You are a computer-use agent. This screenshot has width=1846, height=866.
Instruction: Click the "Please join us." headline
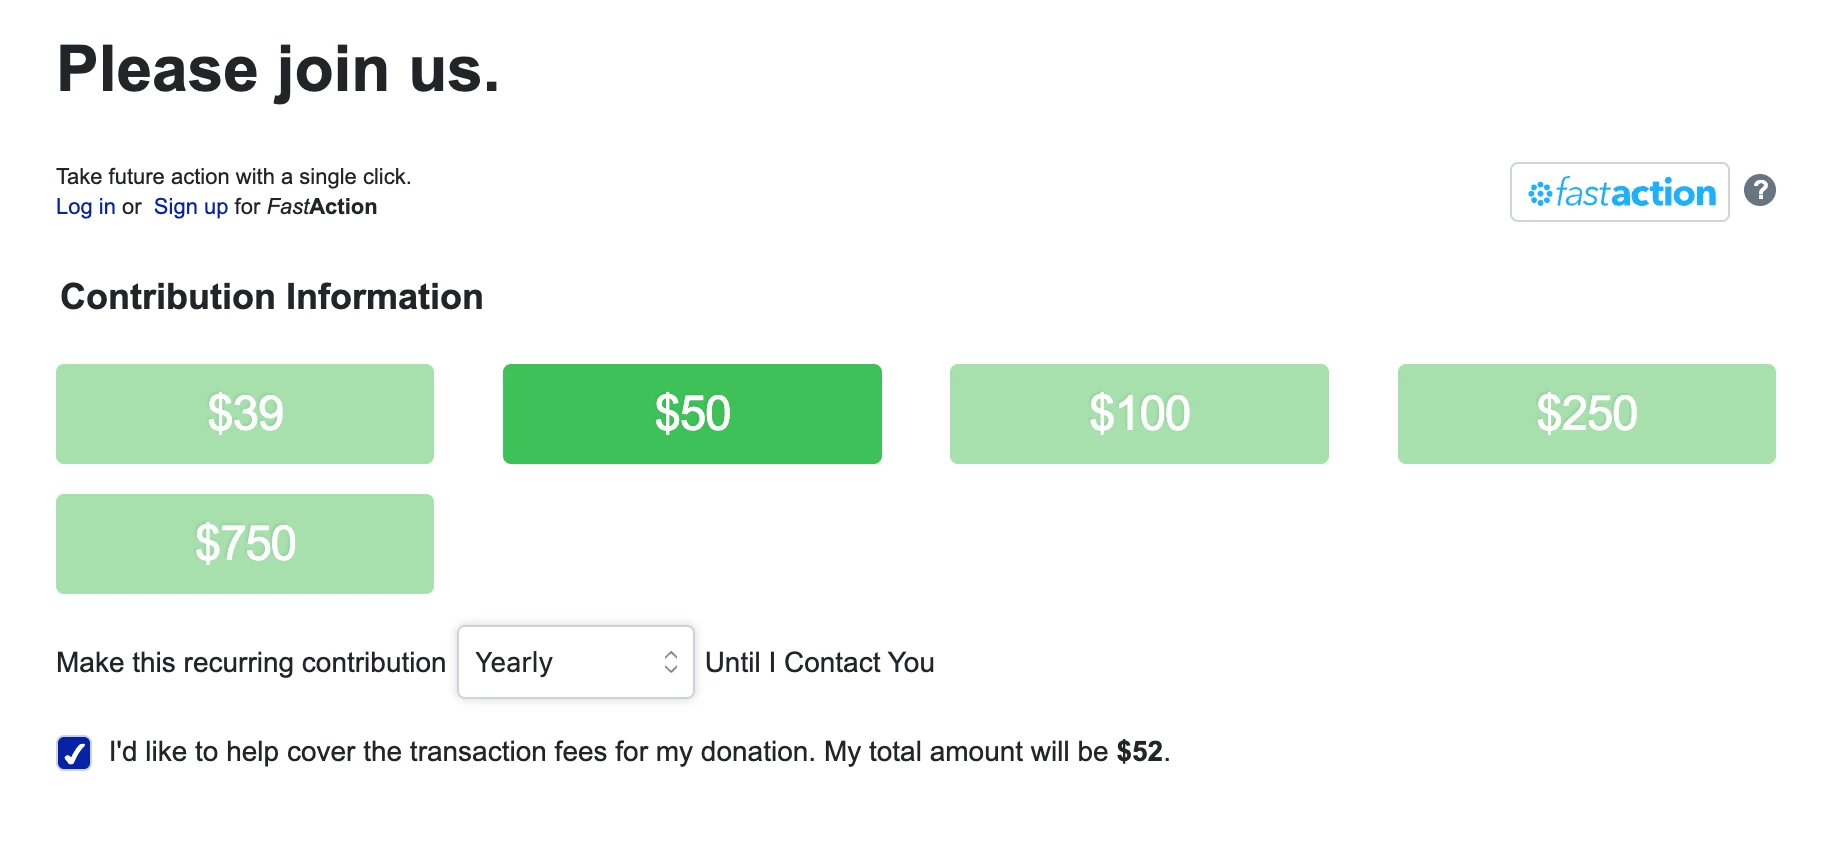pyautogui.click(x=278, y=70)
